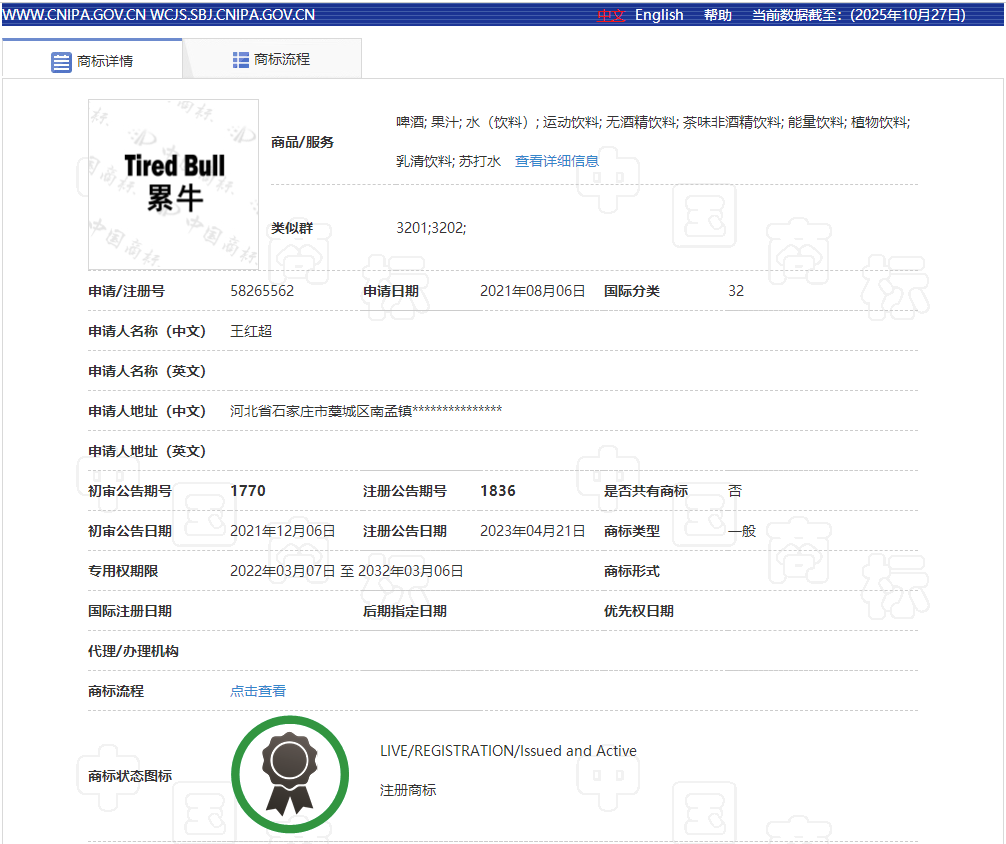Switch language to English
The height and width of the screenshot is (844, 1006).
tap(659, 15)
